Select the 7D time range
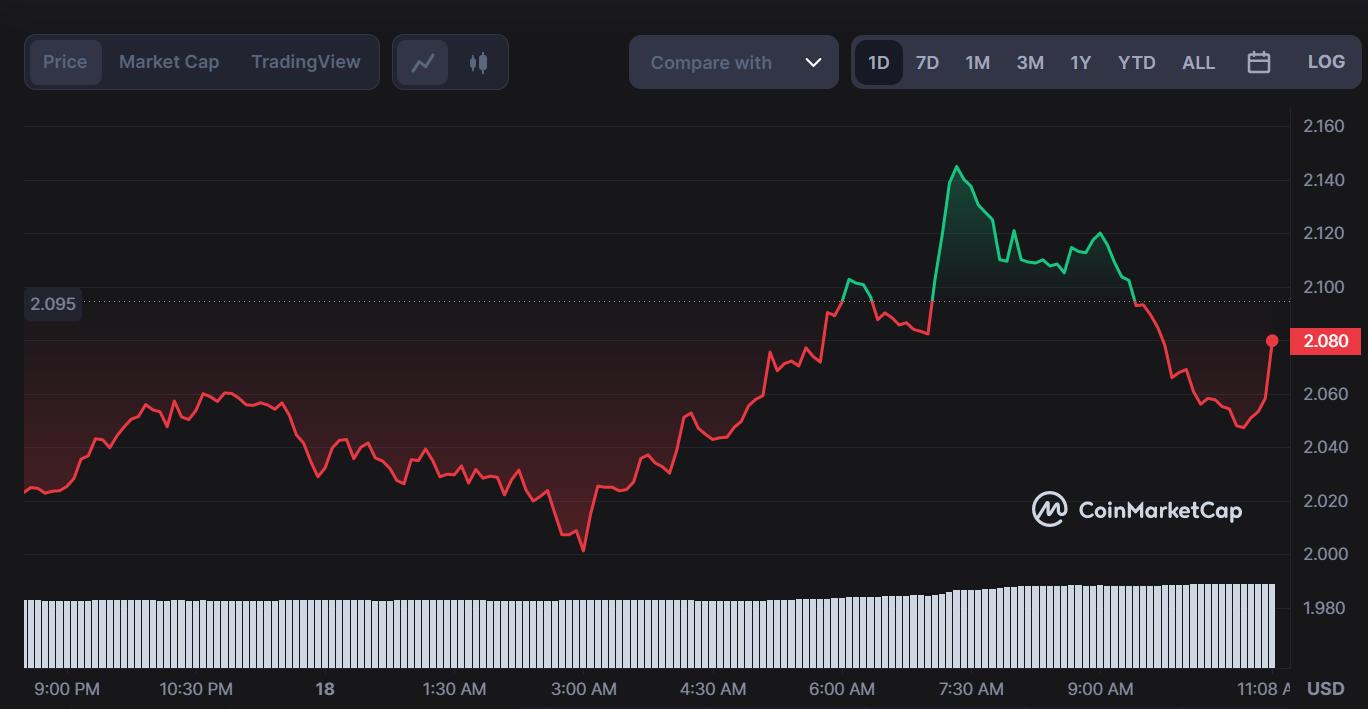The height and width of the screenshot is (709, 1368). (x=927, y=63)
